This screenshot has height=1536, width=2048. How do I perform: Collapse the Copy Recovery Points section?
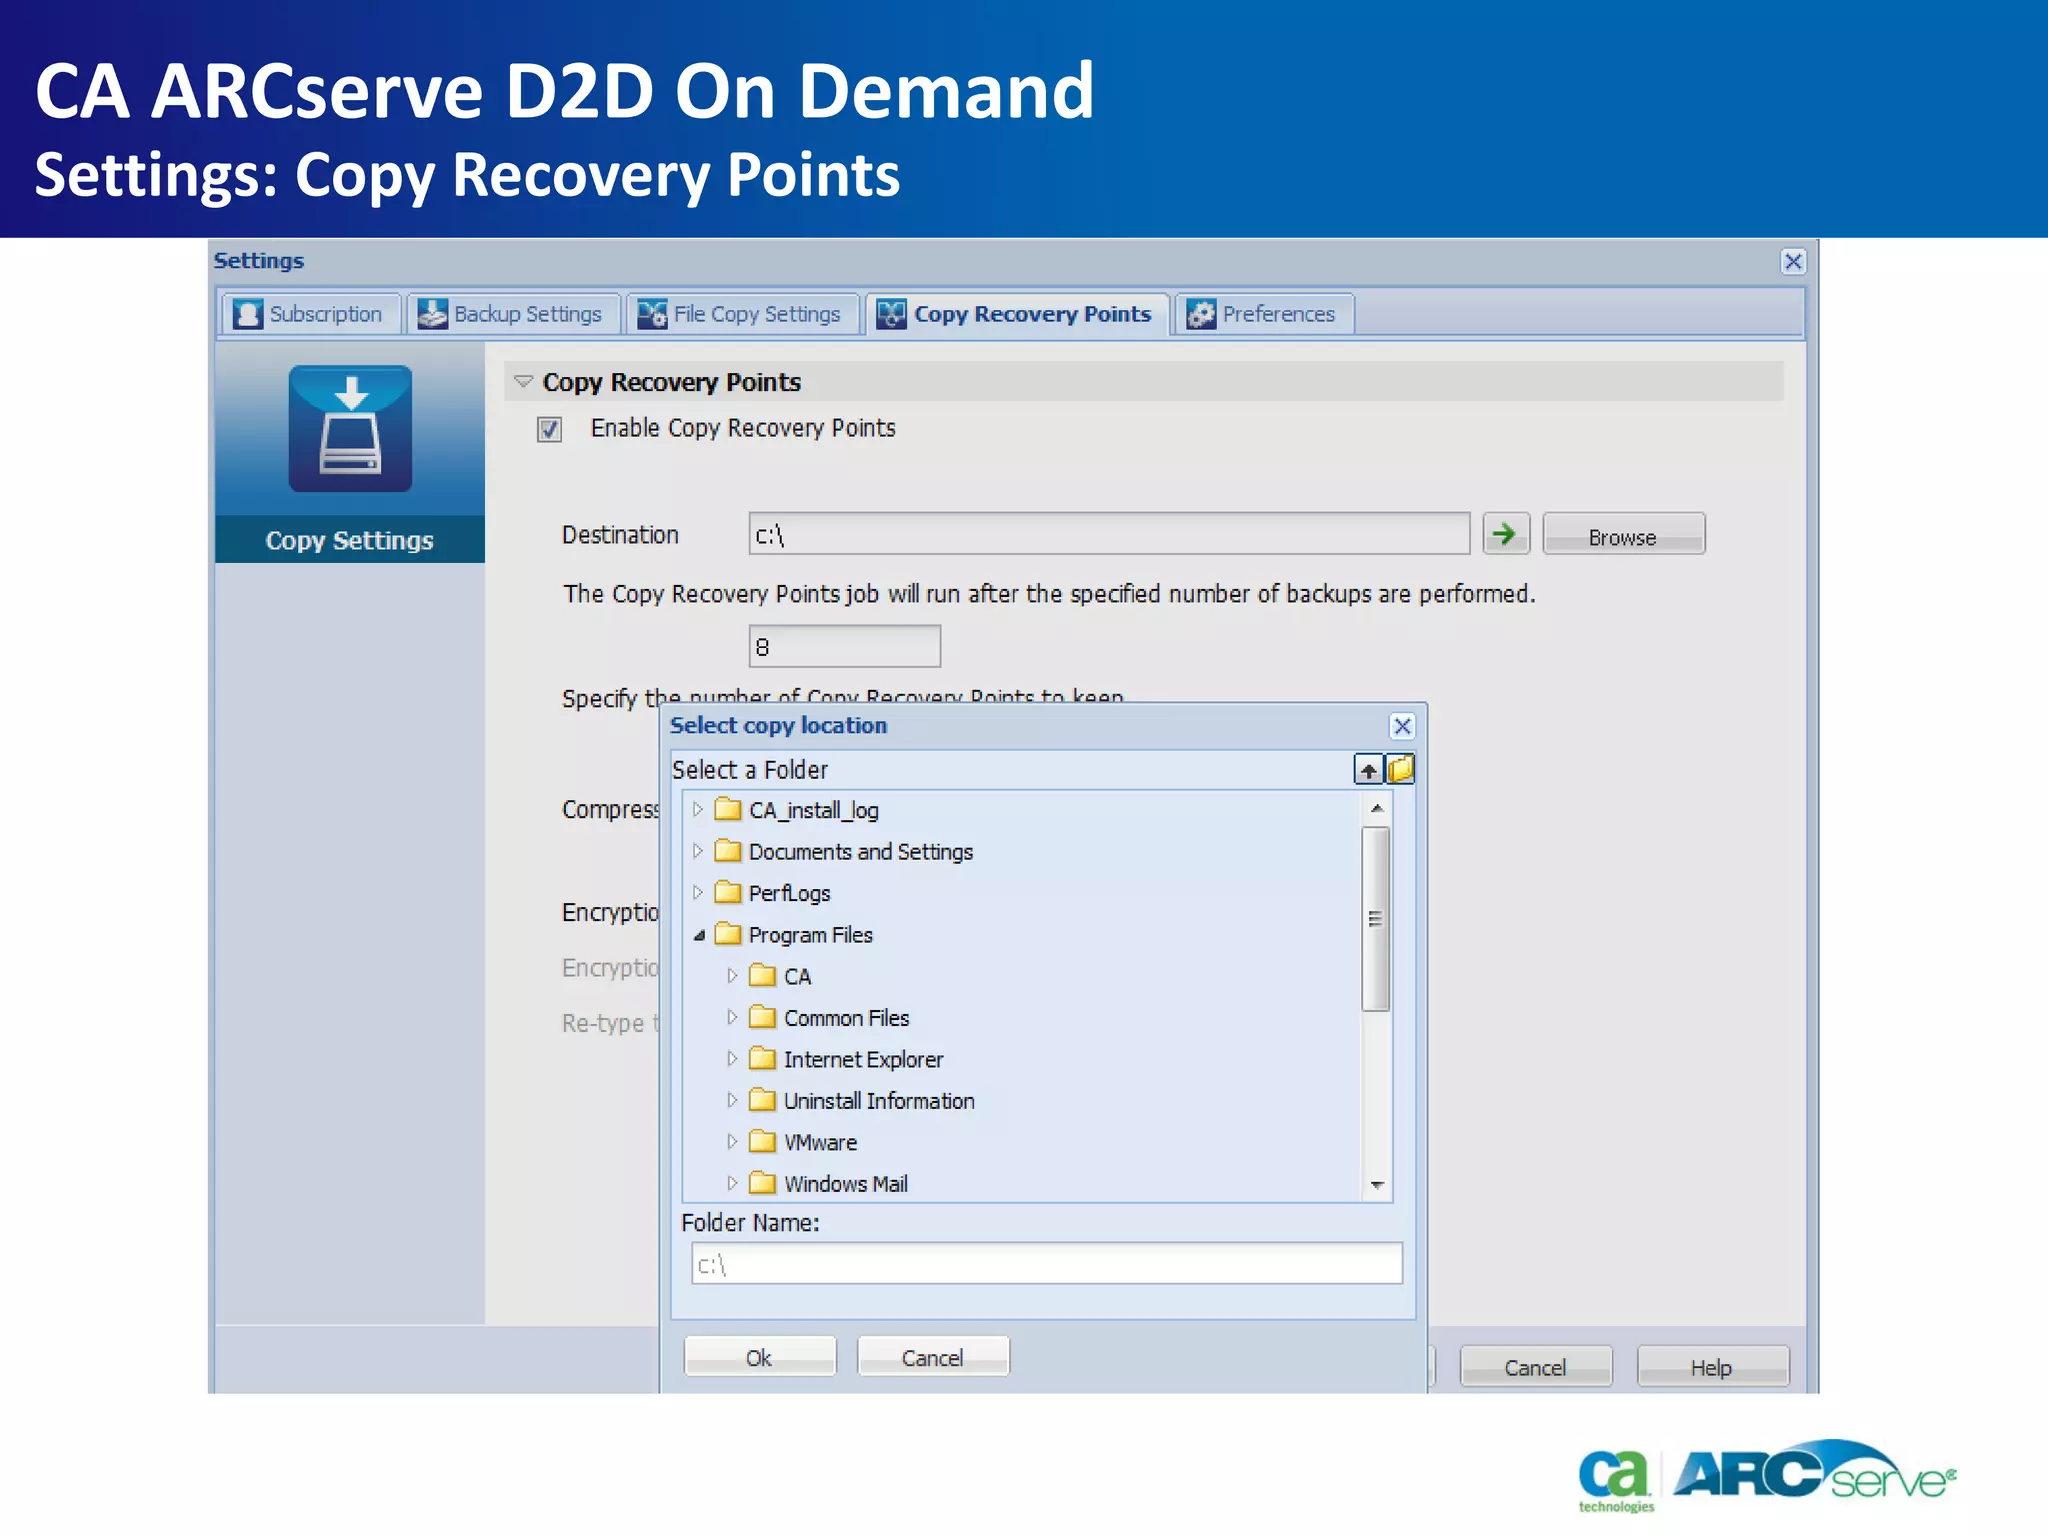[523, 382]
